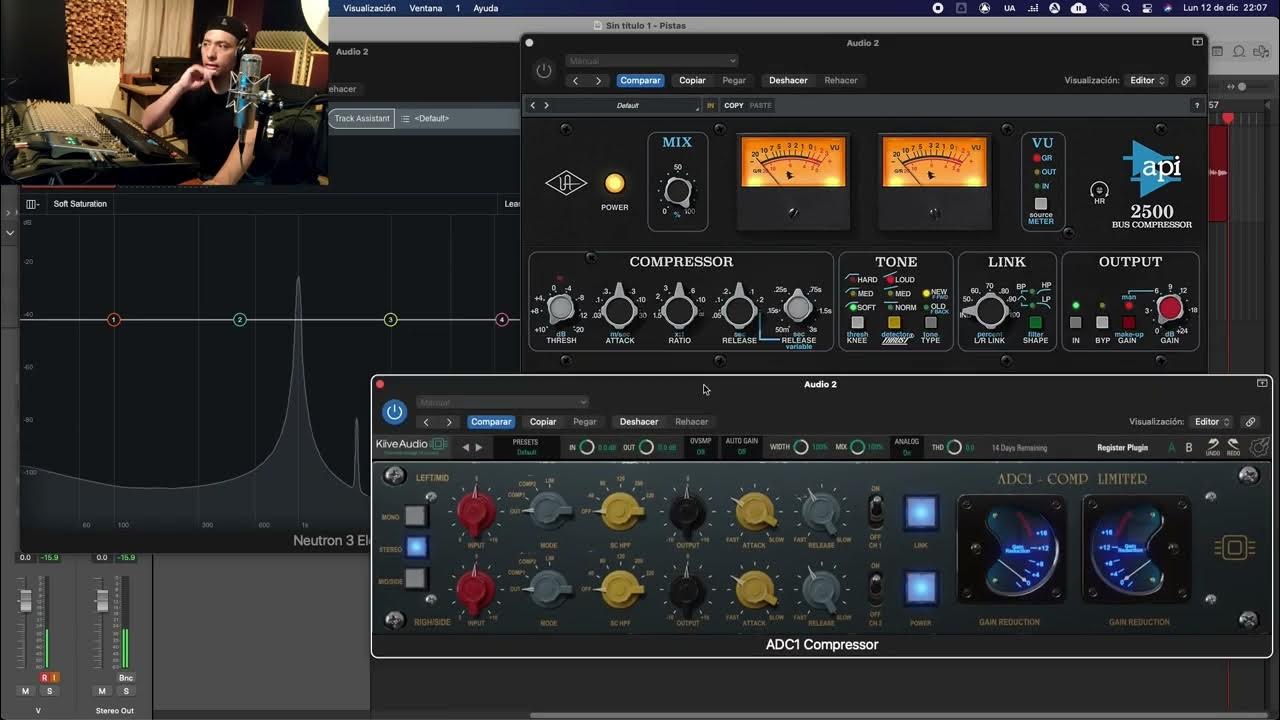Toggle the red make-up GAIN button

pyautogui.click(x=1128, y=323)
